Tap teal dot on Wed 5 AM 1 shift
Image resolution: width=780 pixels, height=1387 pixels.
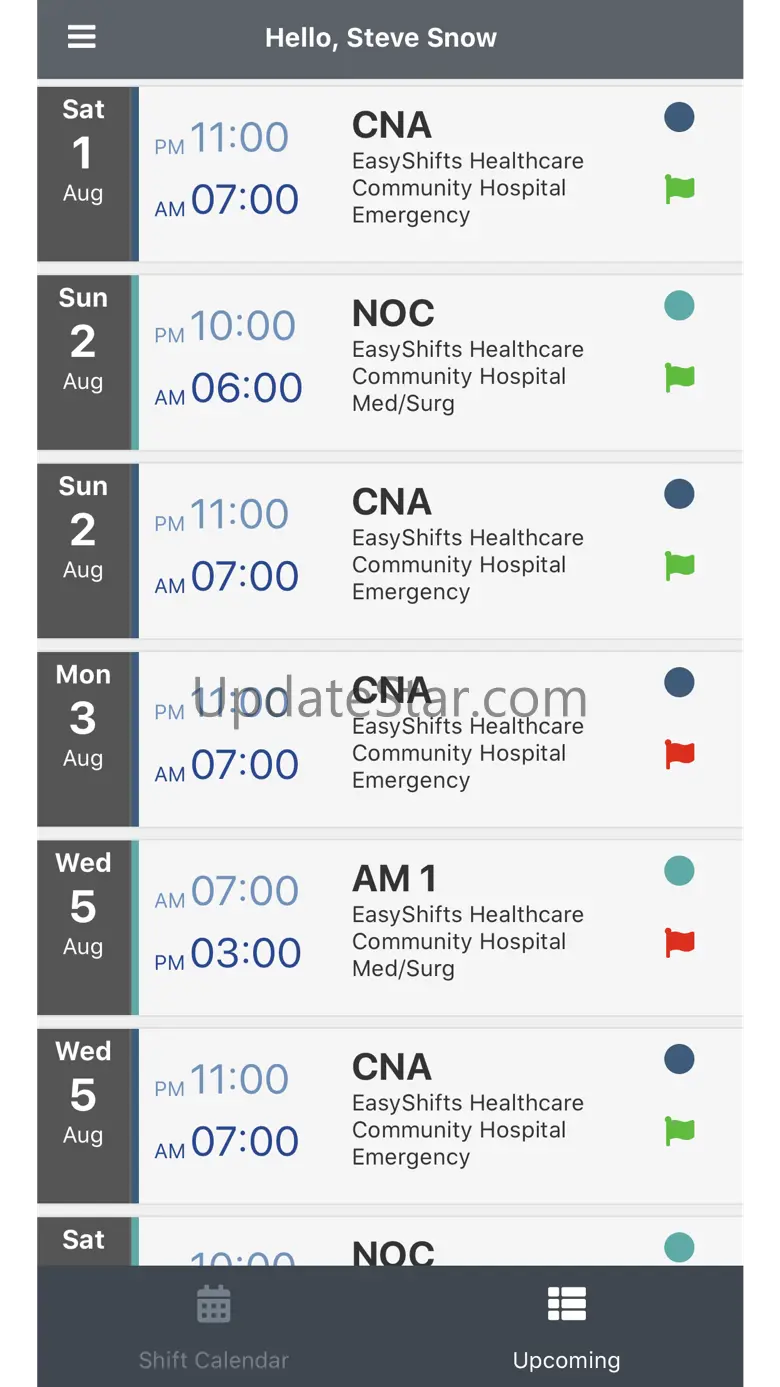pos(680,871)
